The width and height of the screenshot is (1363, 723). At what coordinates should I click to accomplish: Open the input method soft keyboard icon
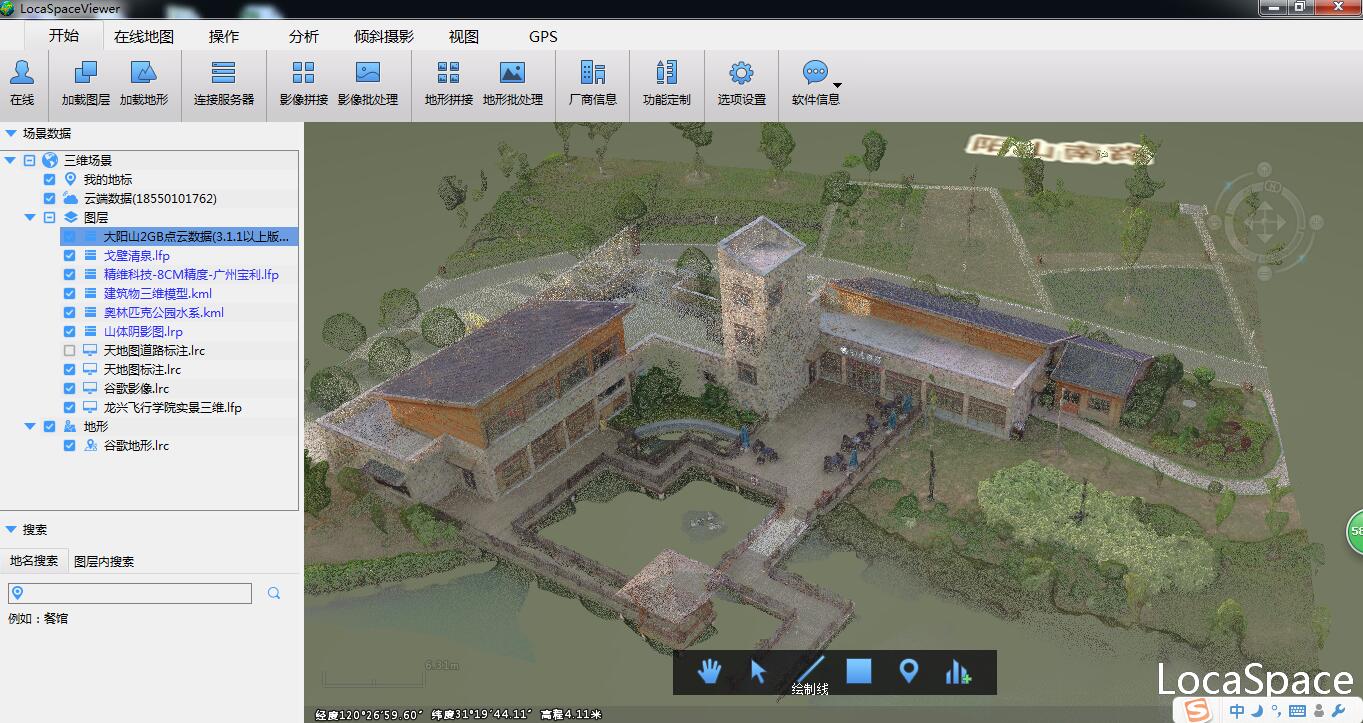coord(1297,710)
